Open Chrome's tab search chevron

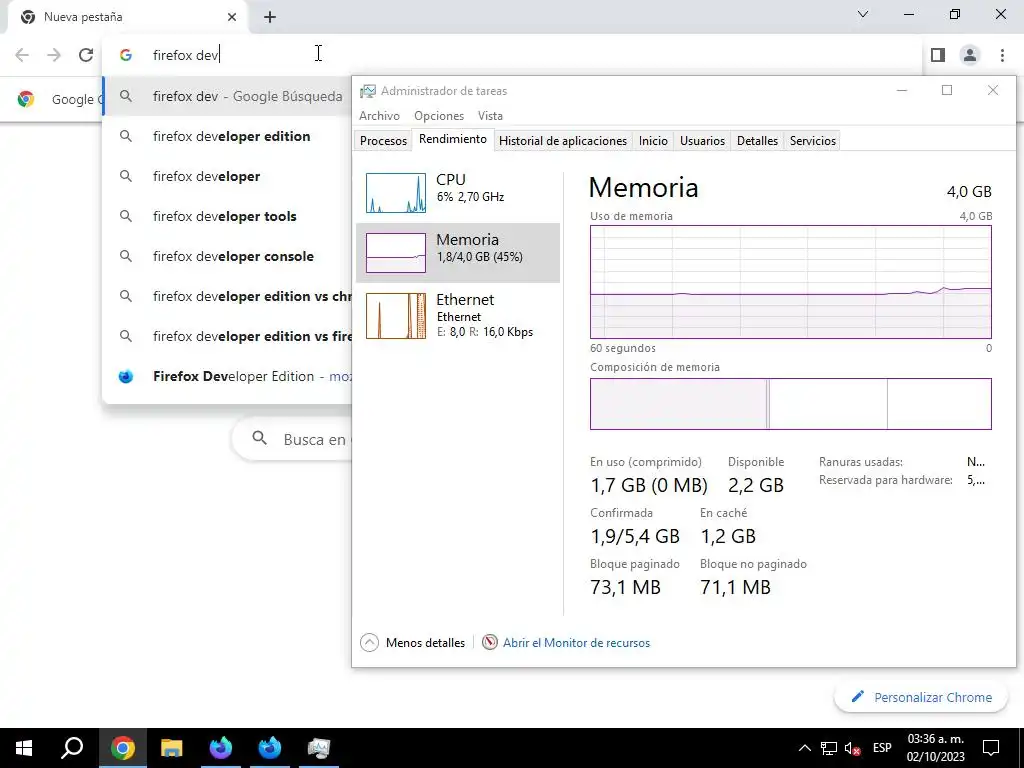pyautogui.click(x=863, y=14)
